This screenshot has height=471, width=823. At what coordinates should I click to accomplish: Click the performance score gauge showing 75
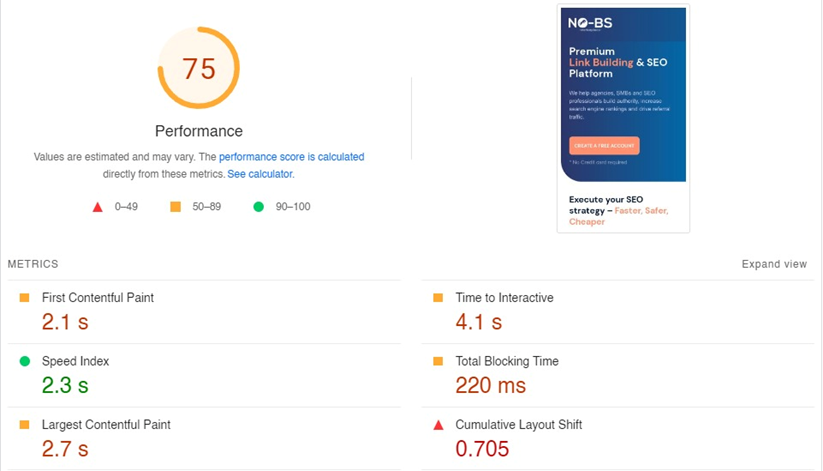199,68
